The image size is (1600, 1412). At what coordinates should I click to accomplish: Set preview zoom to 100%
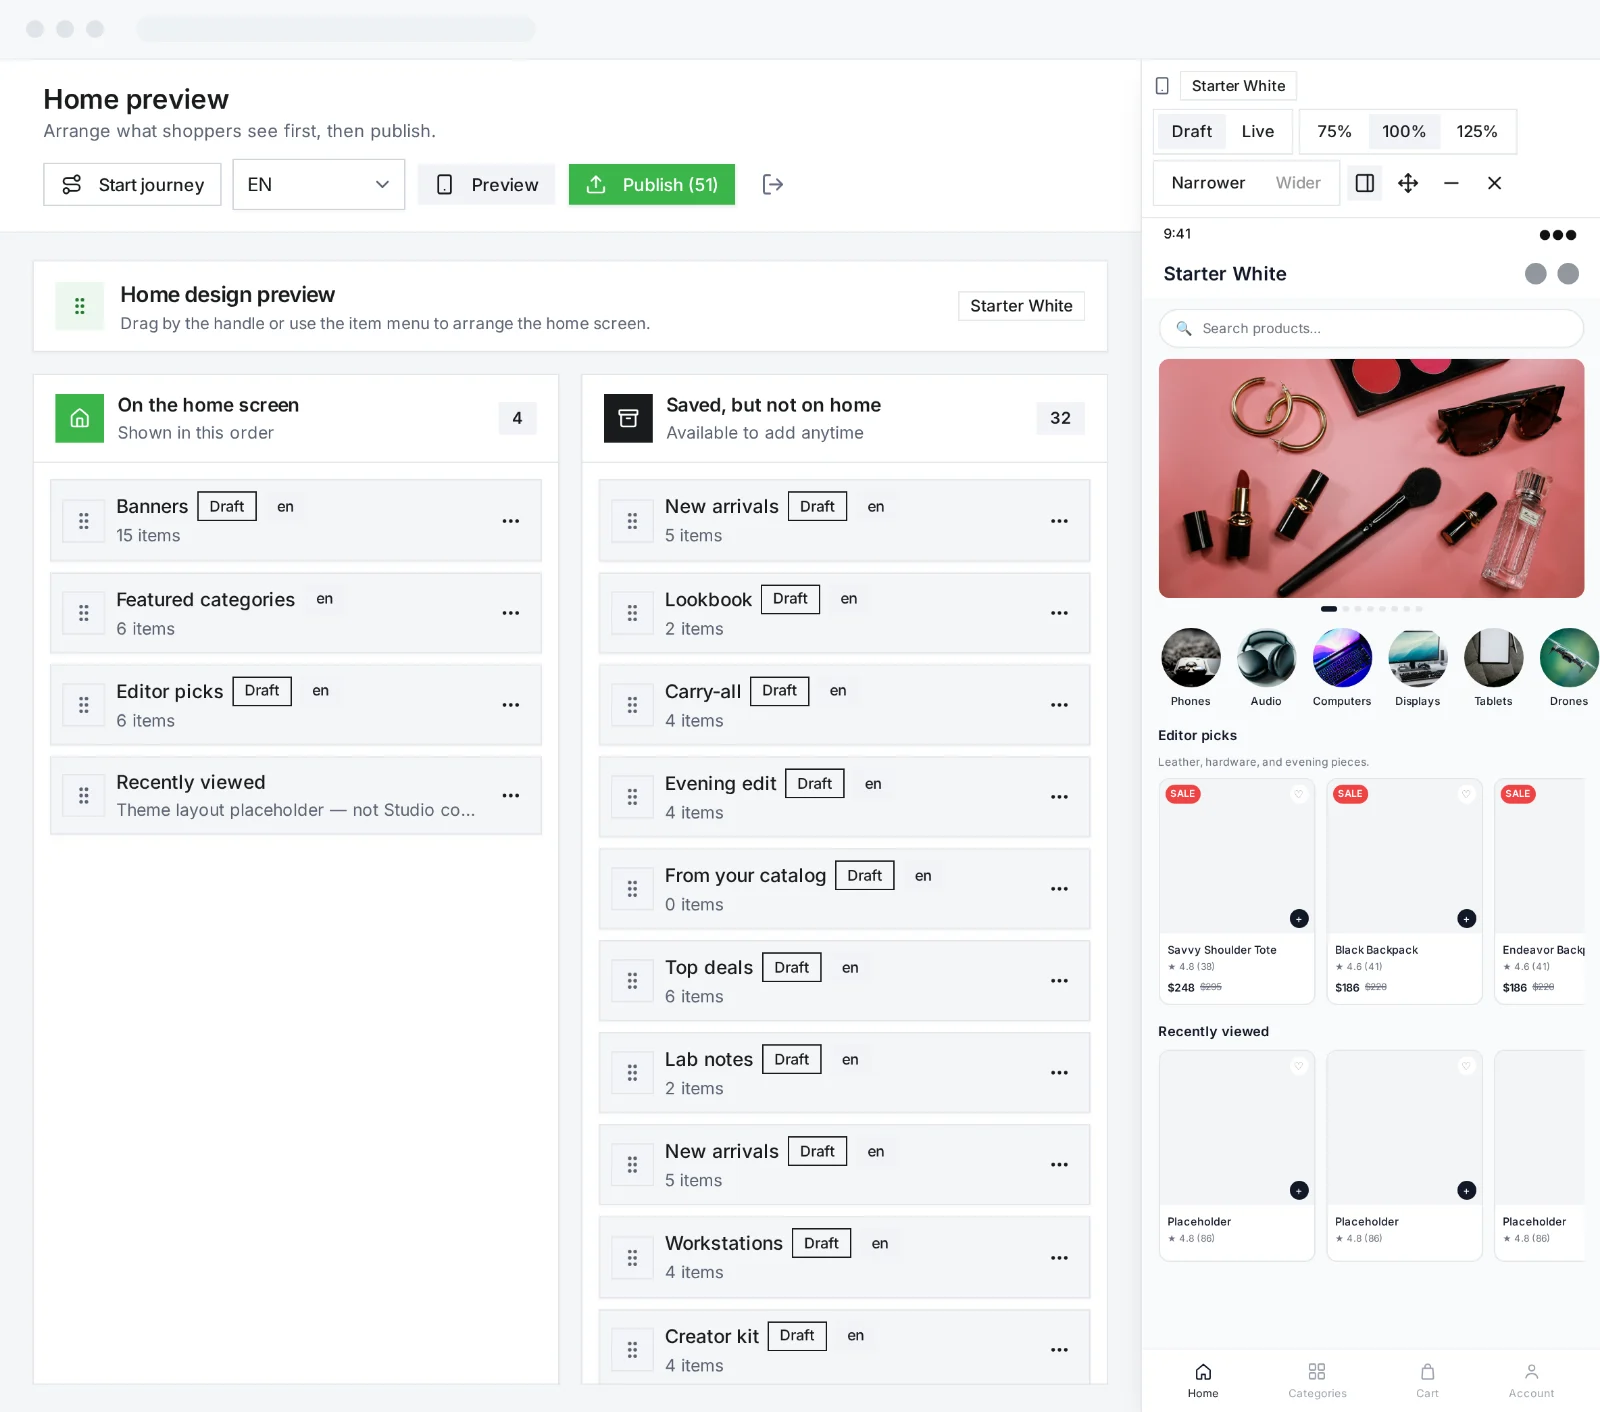pyautogui.click(x=1404, y=131)
